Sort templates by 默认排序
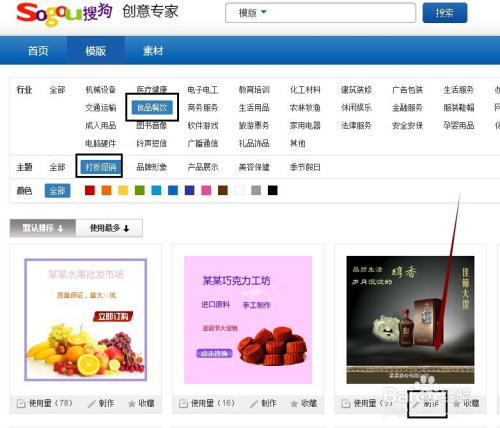 pyautogui.click(x=43, y=228)
